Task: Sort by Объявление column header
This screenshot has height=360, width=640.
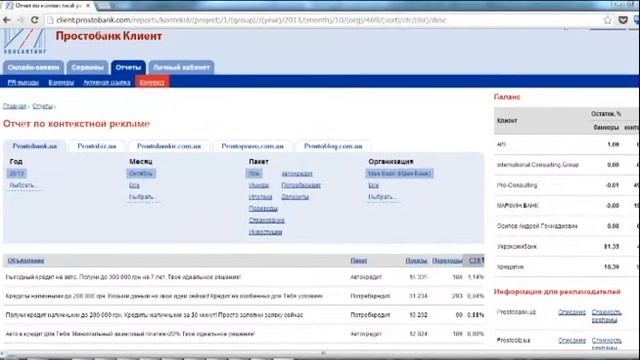Action: (26, 260)
